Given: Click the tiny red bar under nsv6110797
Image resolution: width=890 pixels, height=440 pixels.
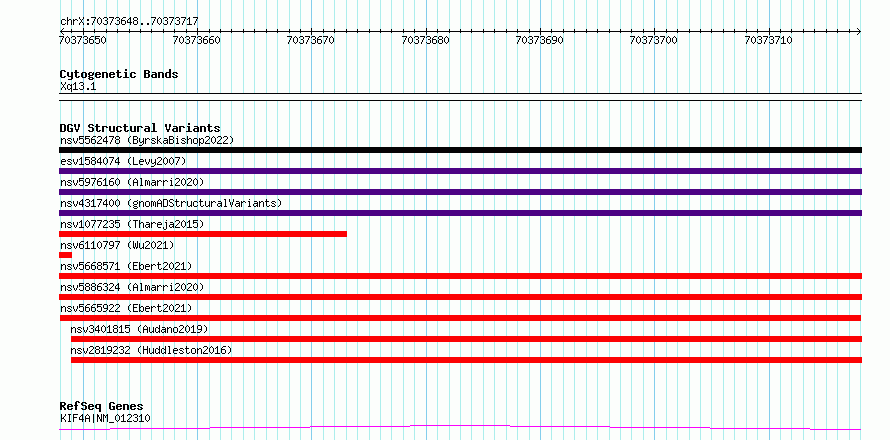Looking at the screenshot, I should (65, 255).
